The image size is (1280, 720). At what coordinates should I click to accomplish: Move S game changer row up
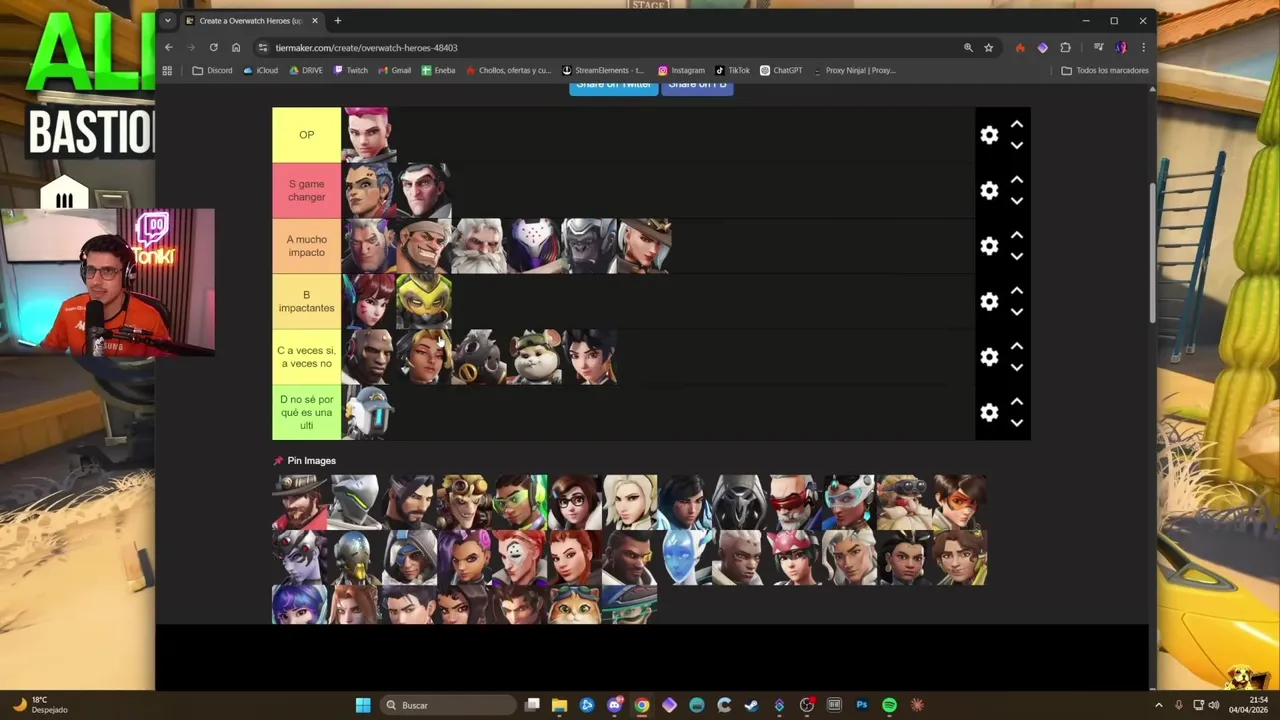click(x=1016, y=180)
